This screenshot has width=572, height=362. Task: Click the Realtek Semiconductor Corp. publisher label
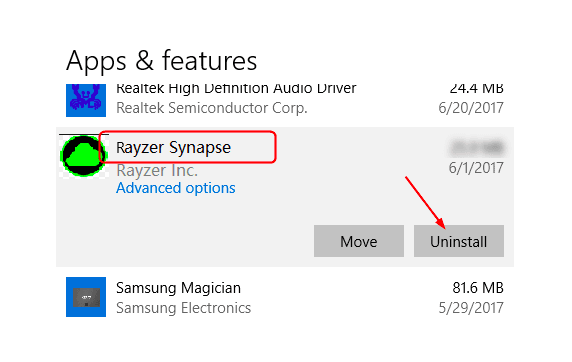212,108
